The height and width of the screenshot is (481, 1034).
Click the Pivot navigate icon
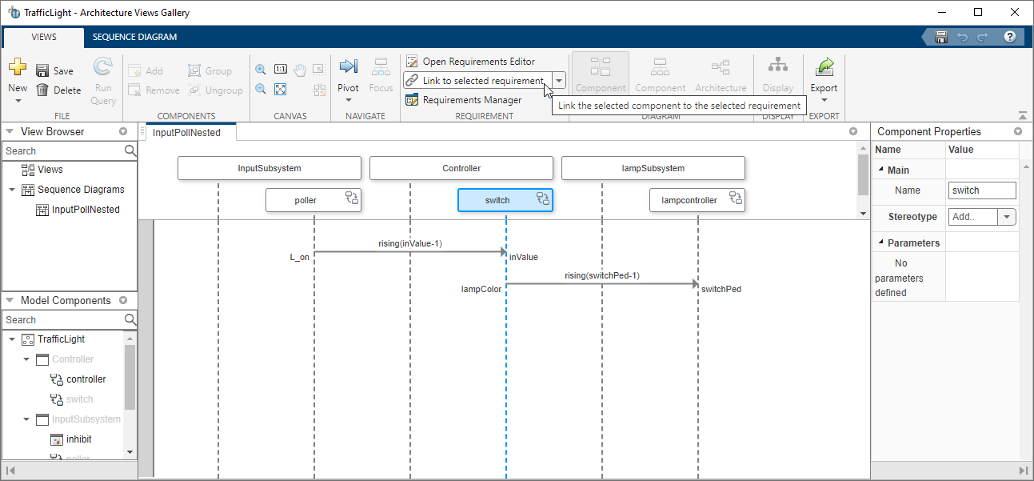tap(348, 68)
